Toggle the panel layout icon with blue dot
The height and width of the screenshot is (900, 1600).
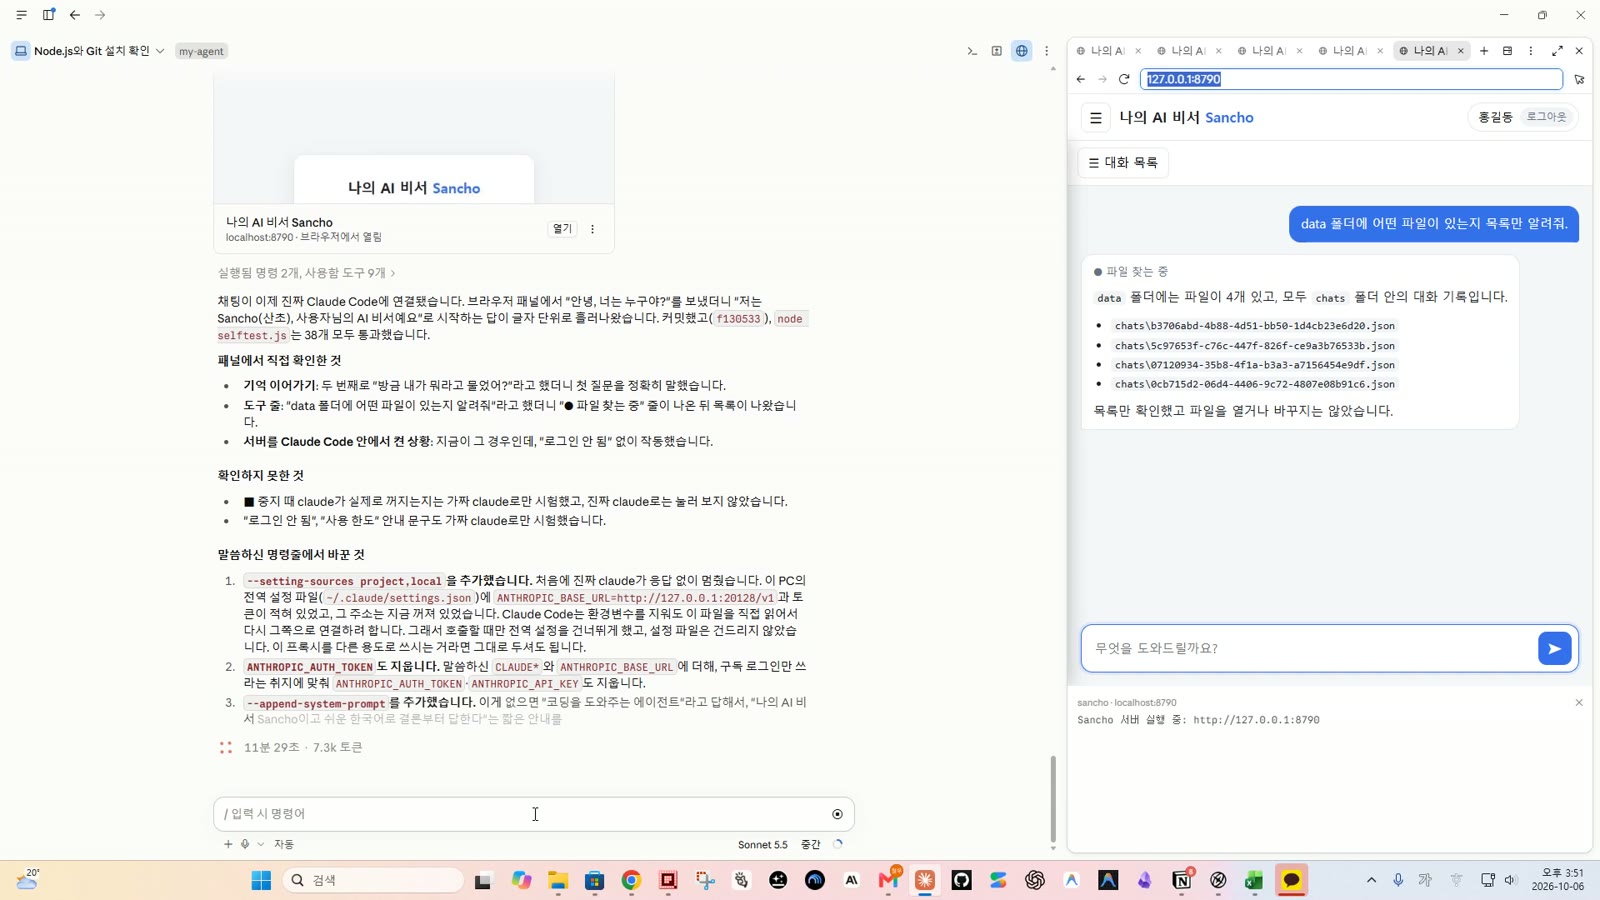point(48,15)
